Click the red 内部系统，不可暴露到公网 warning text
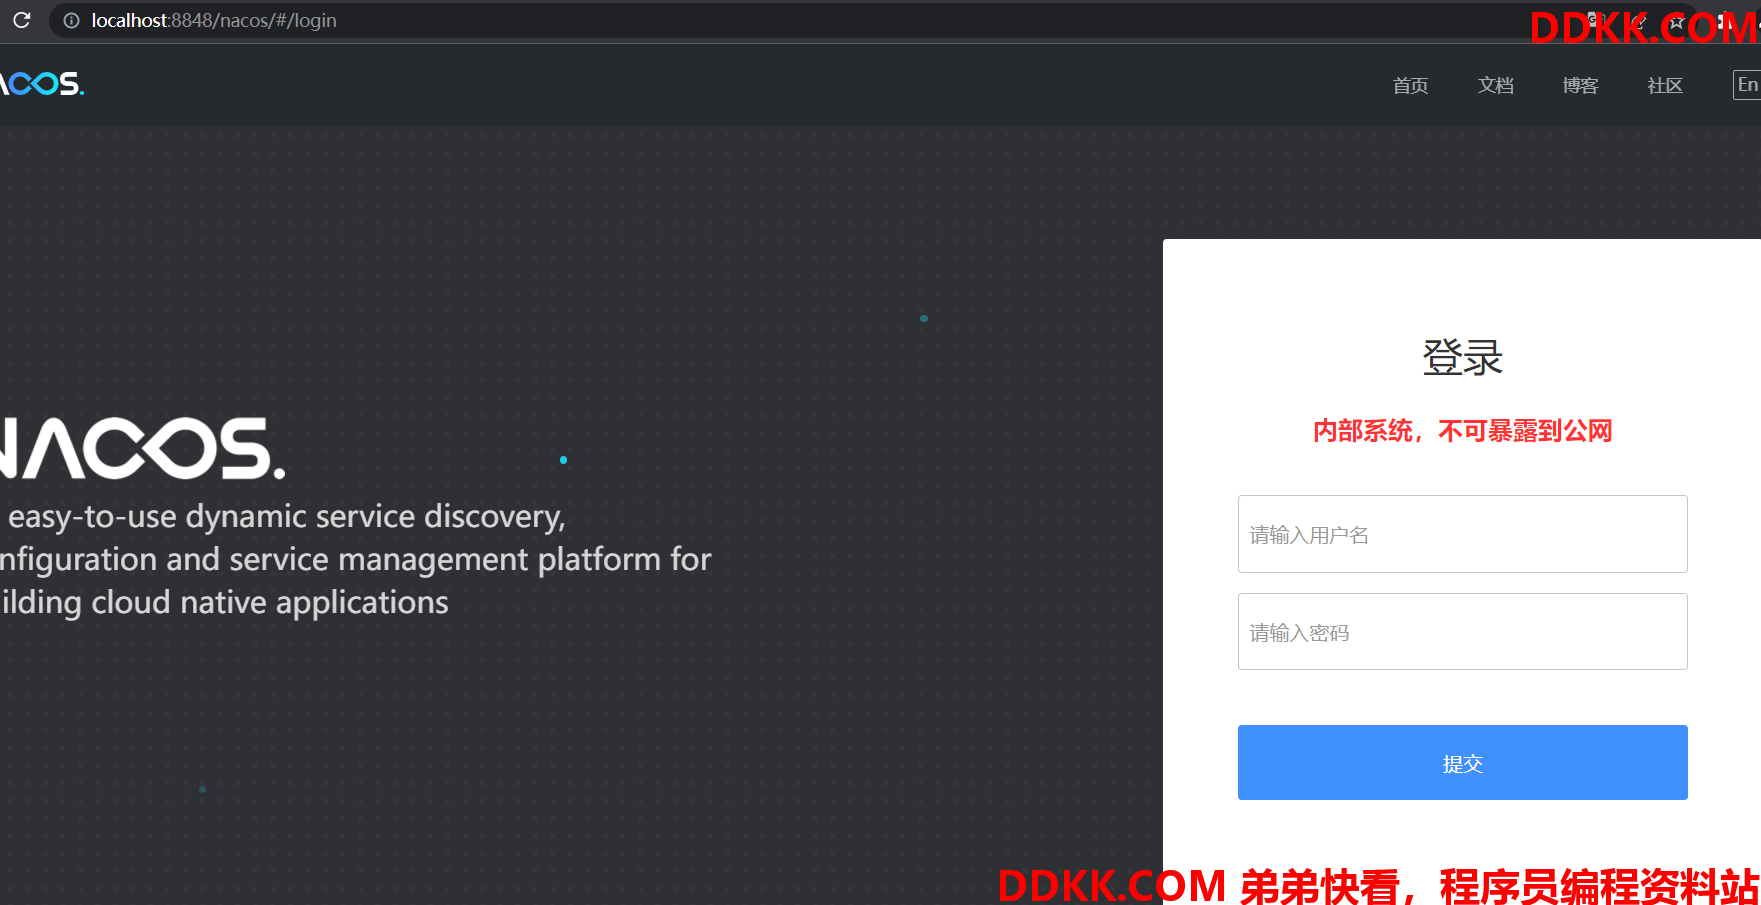 point(1462,431)
